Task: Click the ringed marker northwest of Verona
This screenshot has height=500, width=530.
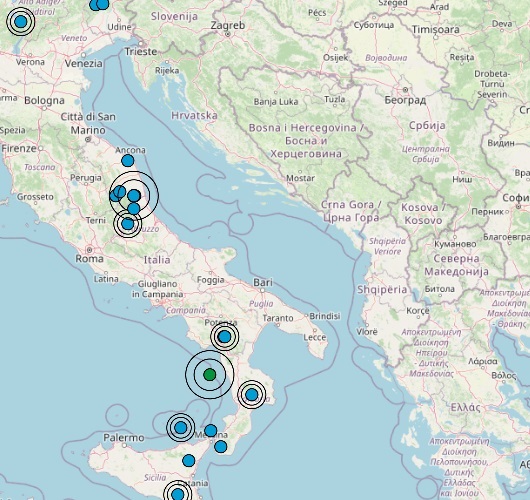Action: pos(21,22)
